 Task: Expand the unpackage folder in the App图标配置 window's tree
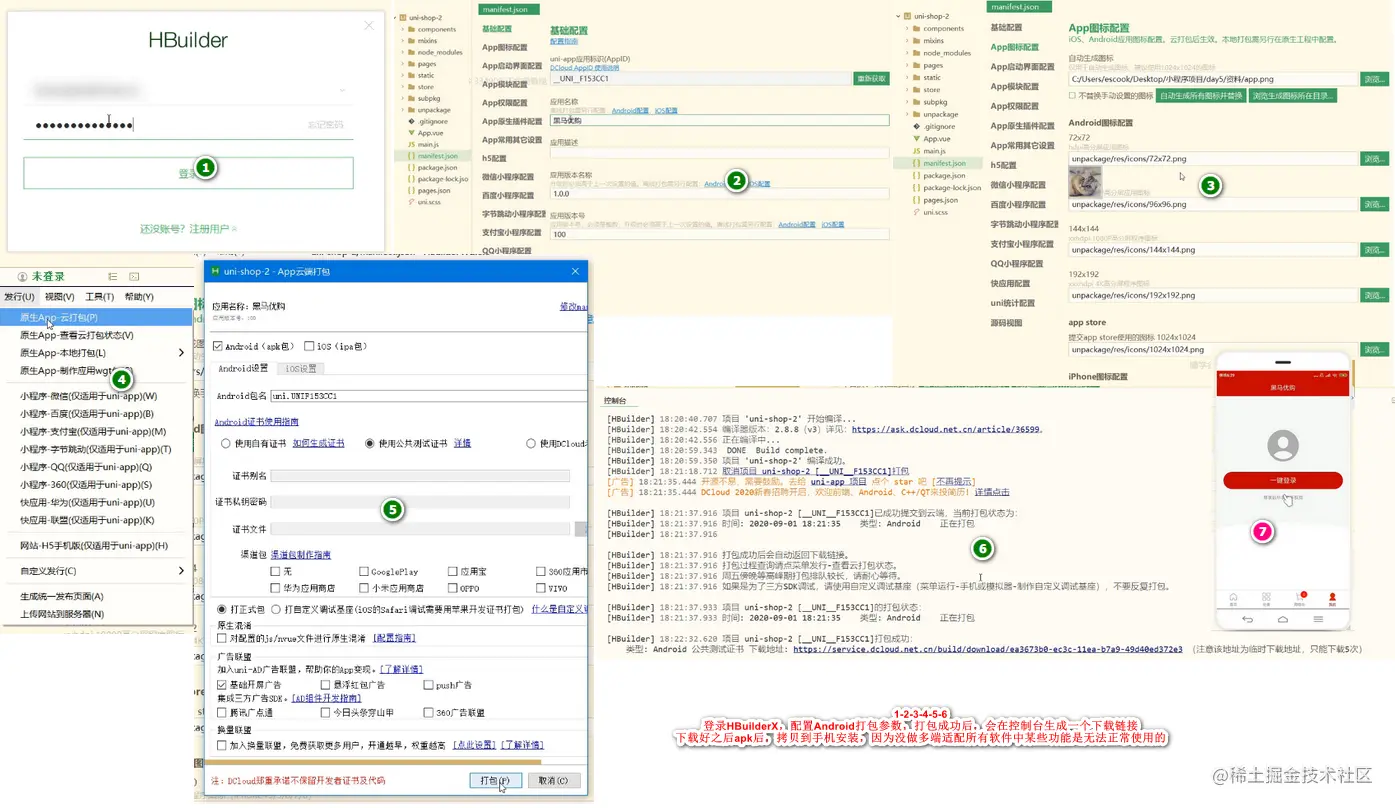click(908, 114)
